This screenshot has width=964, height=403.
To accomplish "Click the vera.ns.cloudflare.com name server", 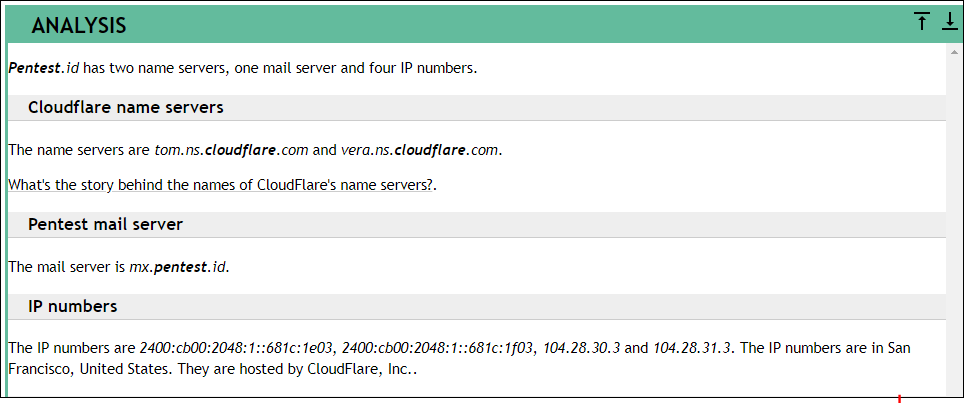I will pos(421,150).
